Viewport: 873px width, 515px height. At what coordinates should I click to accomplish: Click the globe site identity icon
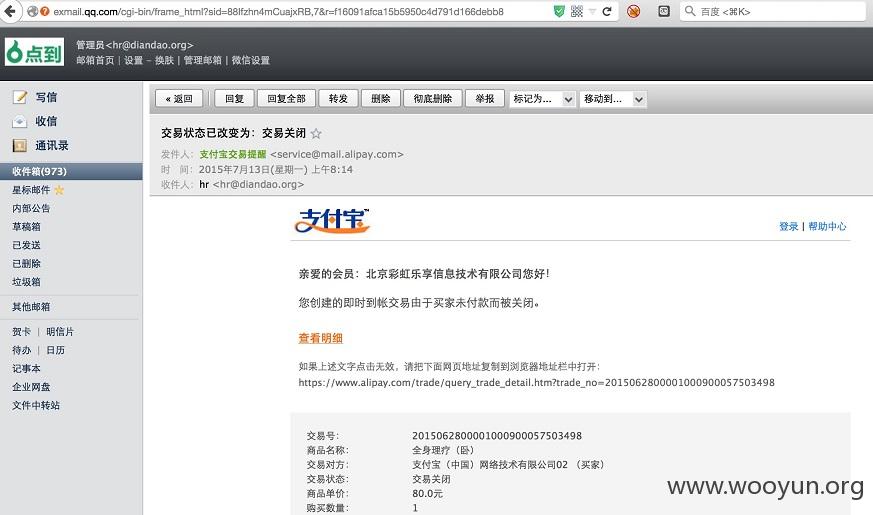pos(32,11)
